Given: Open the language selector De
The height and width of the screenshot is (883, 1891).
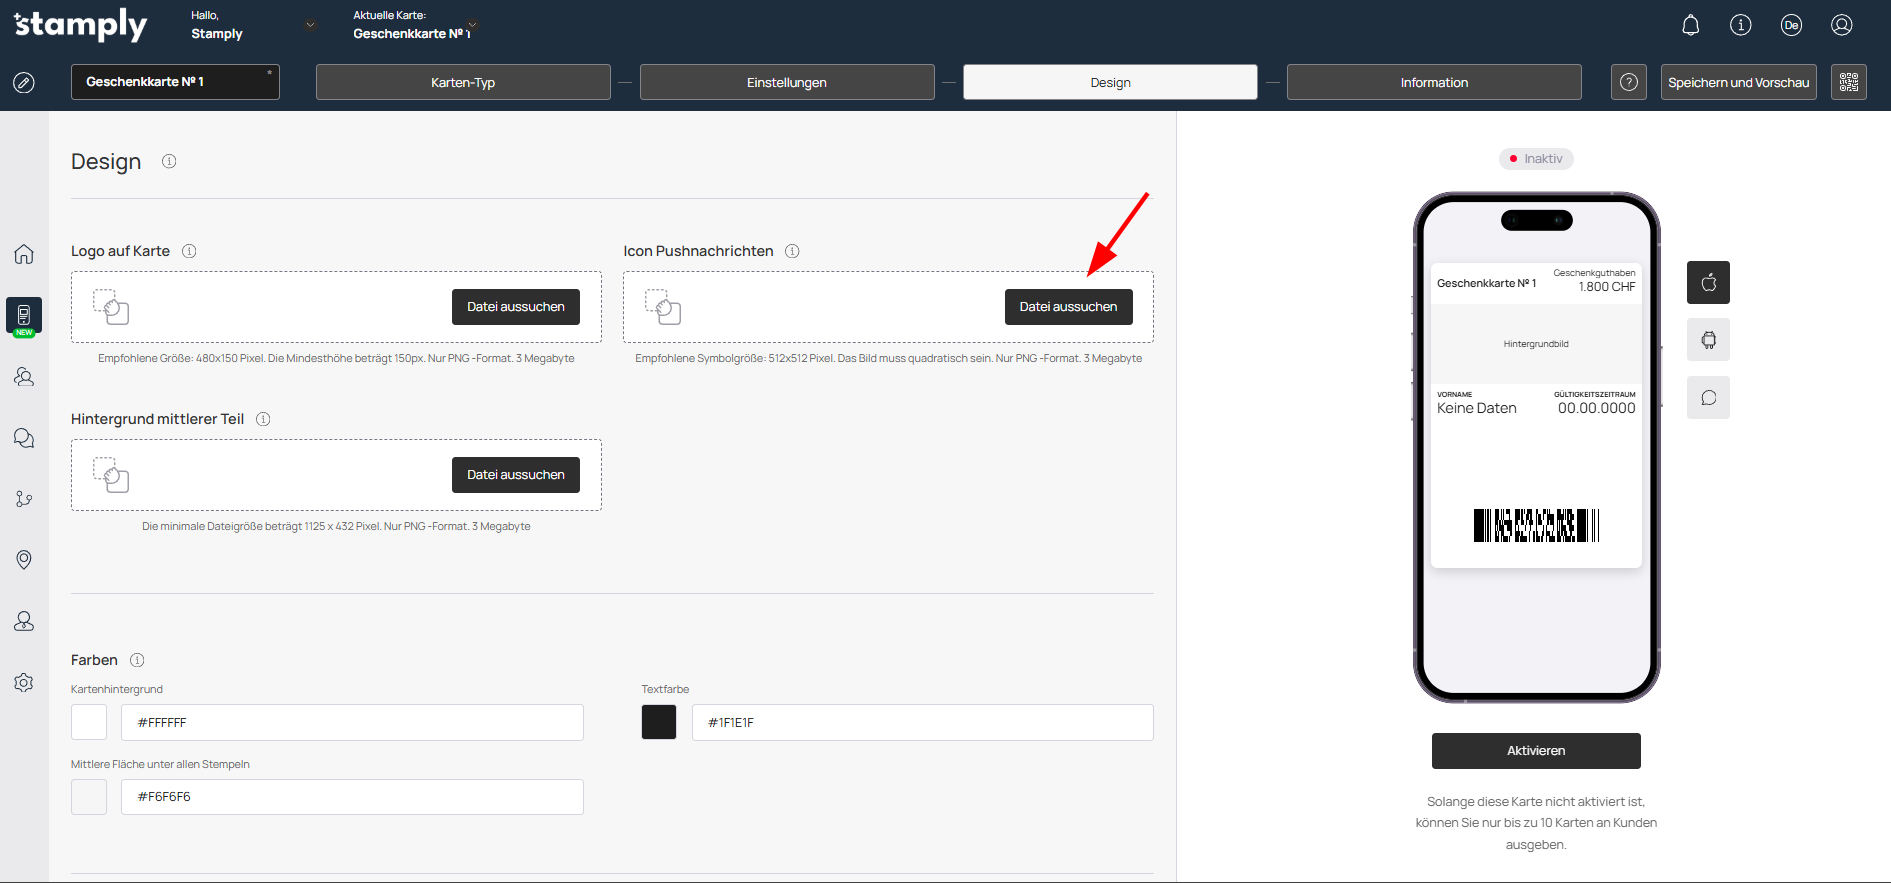Looking at the screenshot, I should (1791, 26).
